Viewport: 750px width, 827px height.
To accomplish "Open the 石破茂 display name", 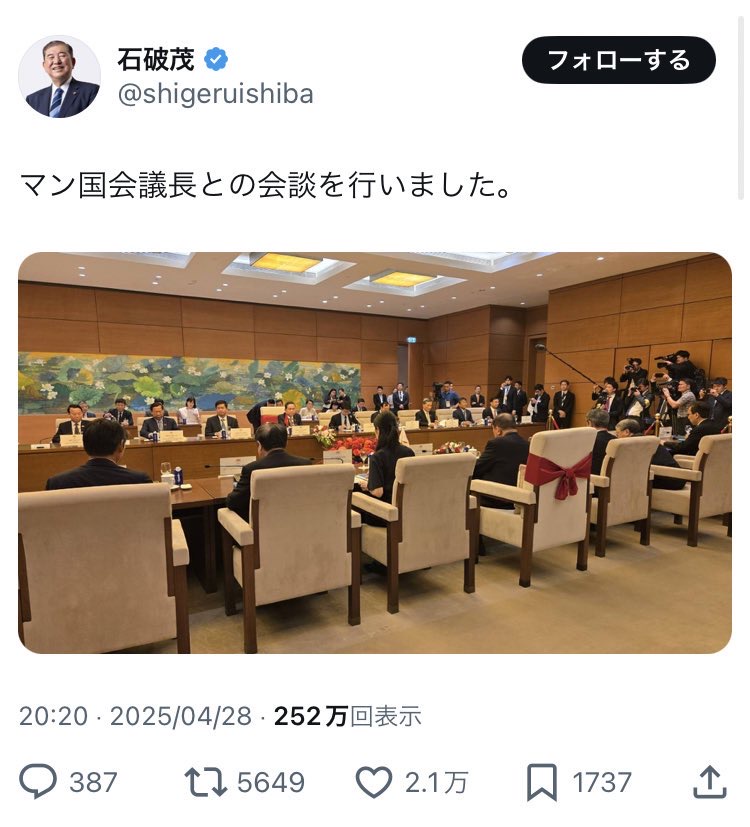I will [156, 59].
